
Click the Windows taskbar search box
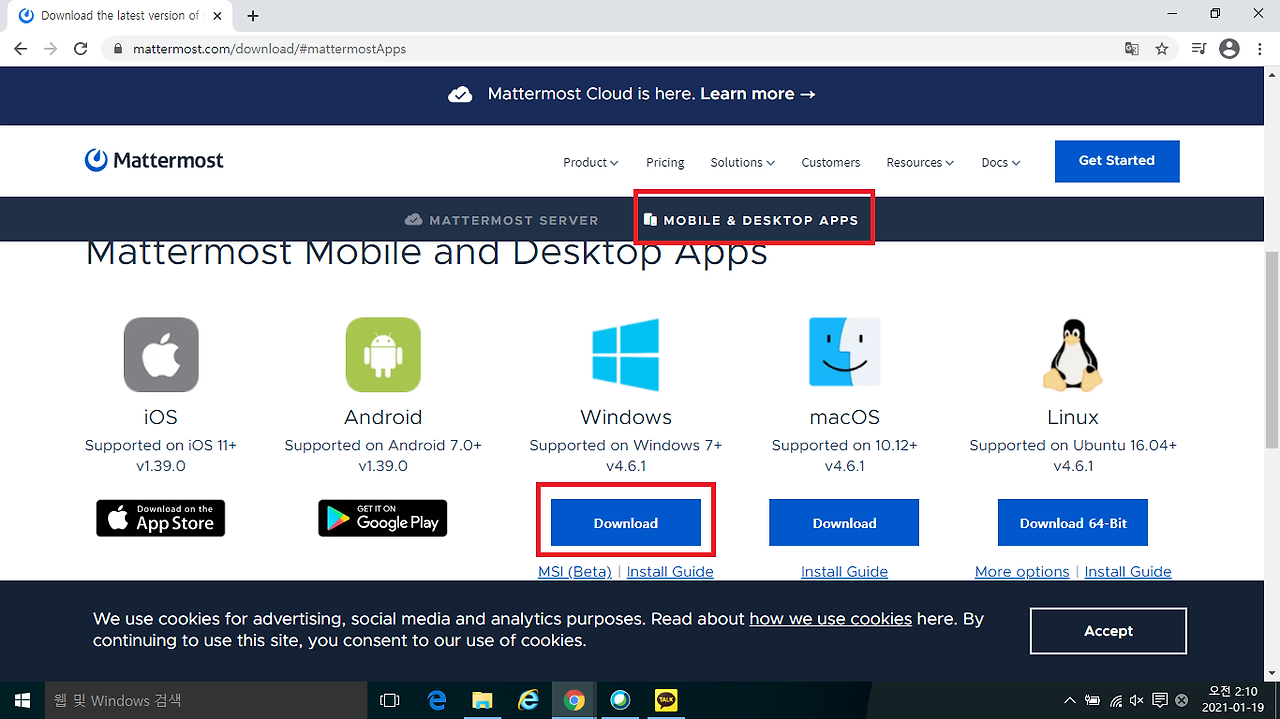(x=205, y=701)
